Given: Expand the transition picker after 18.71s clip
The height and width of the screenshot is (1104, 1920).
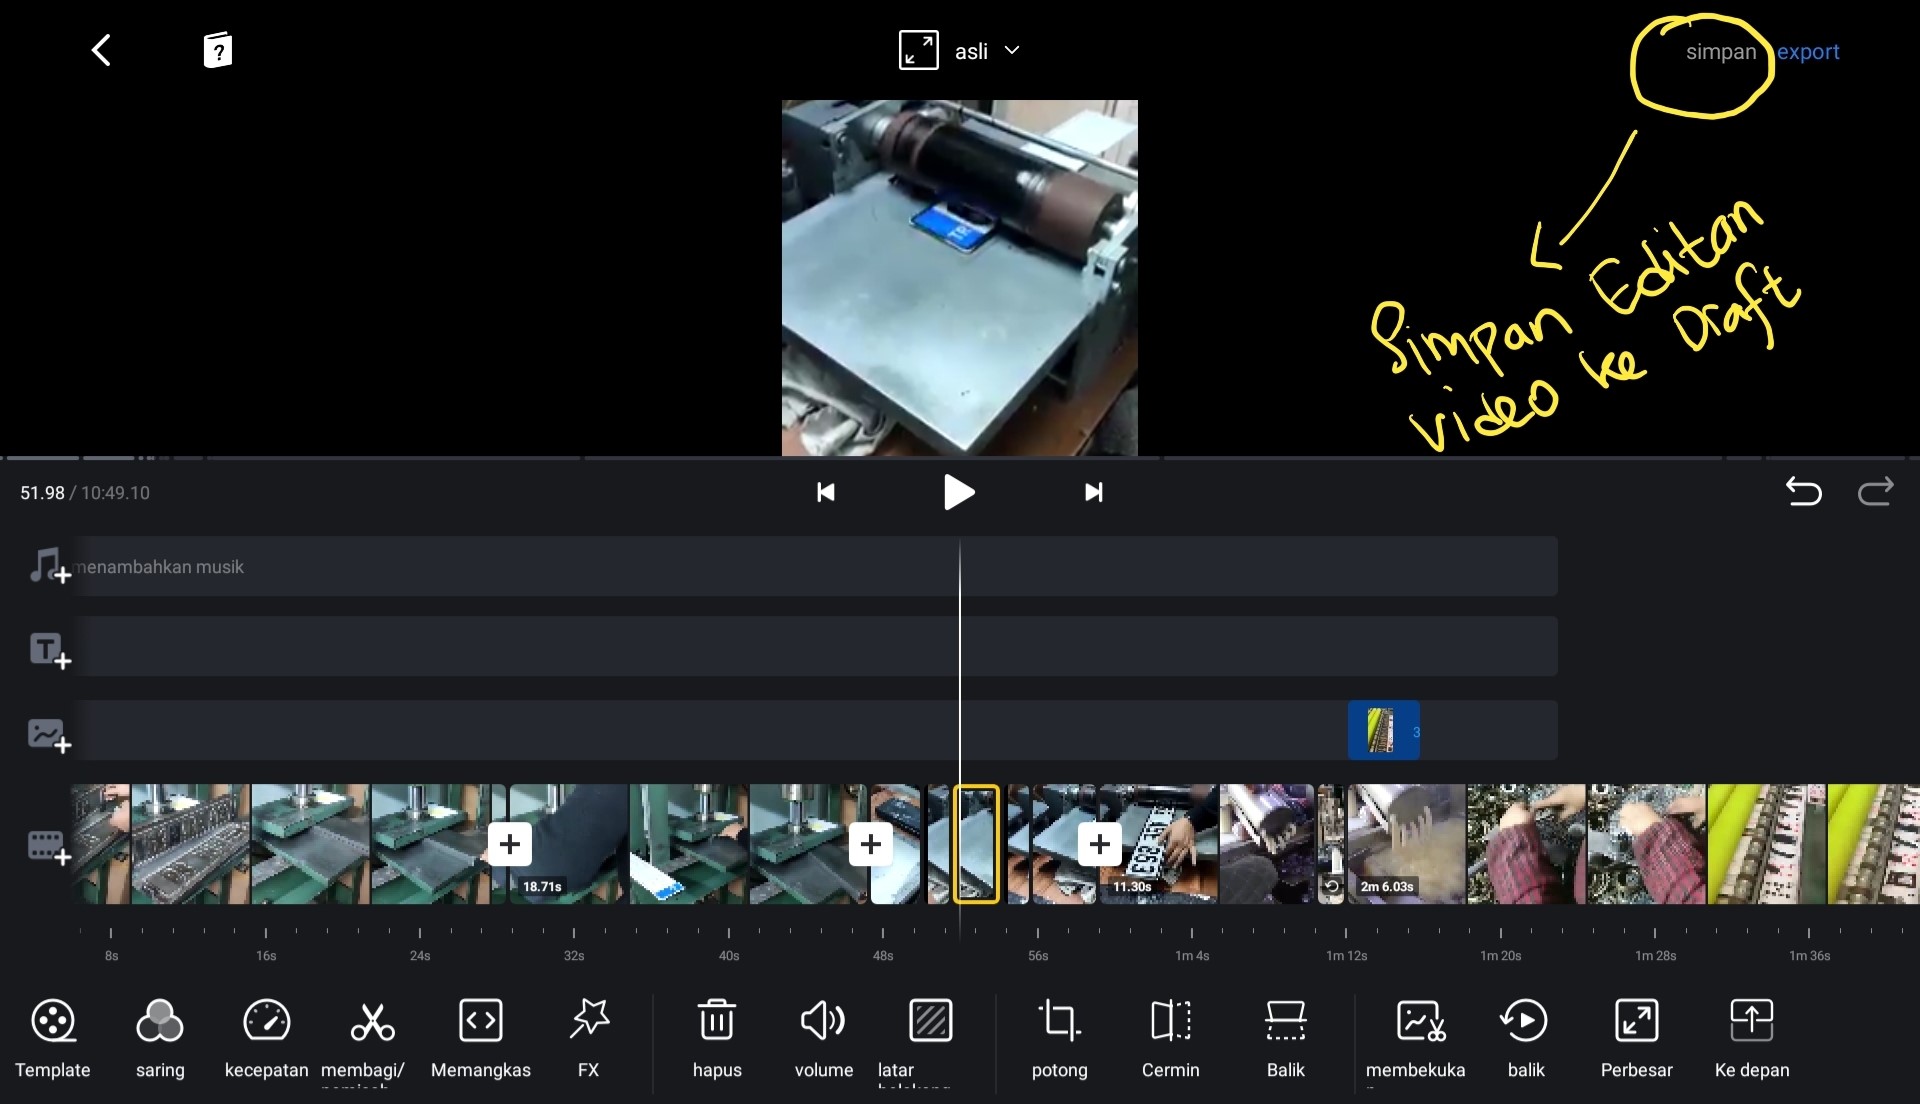Looking at the screenshot, I should (x=508, y=843).
